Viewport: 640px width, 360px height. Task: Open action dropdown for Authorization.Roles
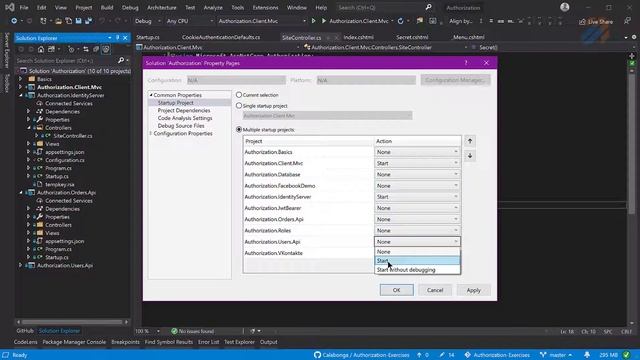[417, 231]
